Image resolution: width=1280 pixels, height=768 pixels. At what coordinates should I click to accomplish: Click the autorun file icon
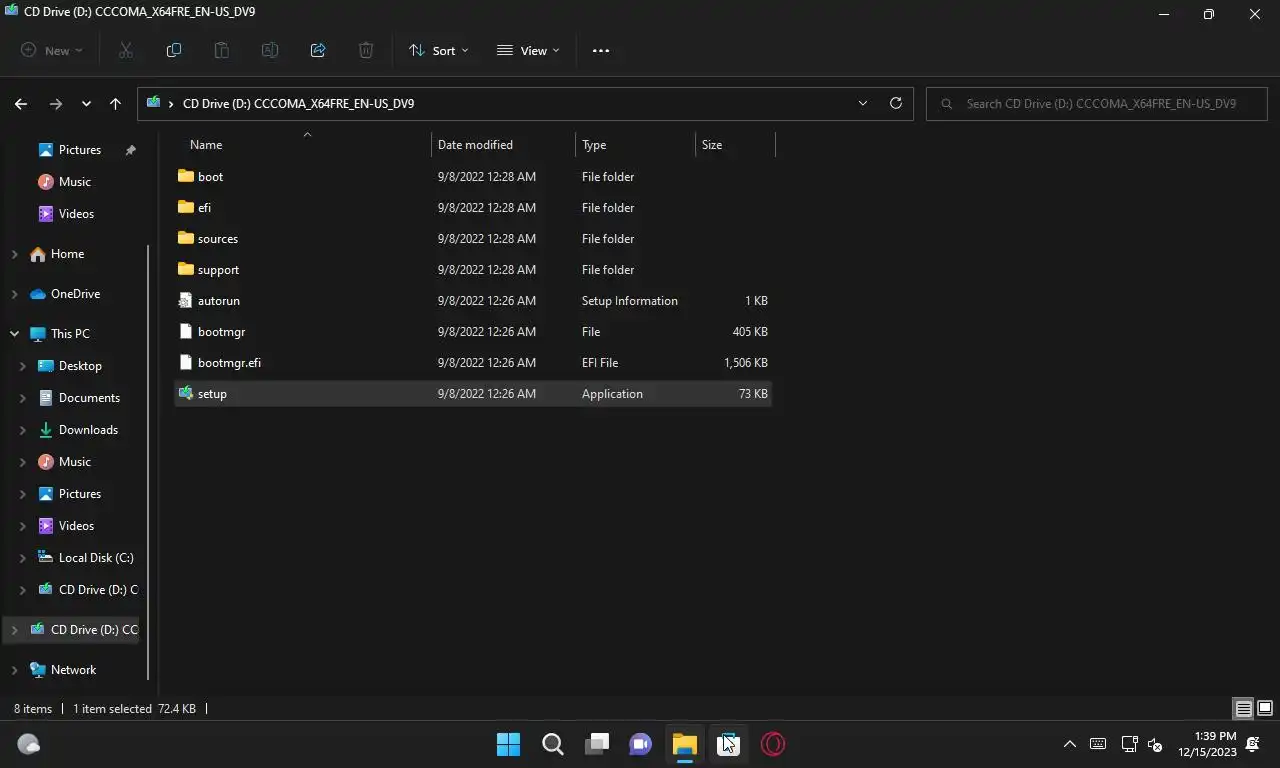(185, 300)
